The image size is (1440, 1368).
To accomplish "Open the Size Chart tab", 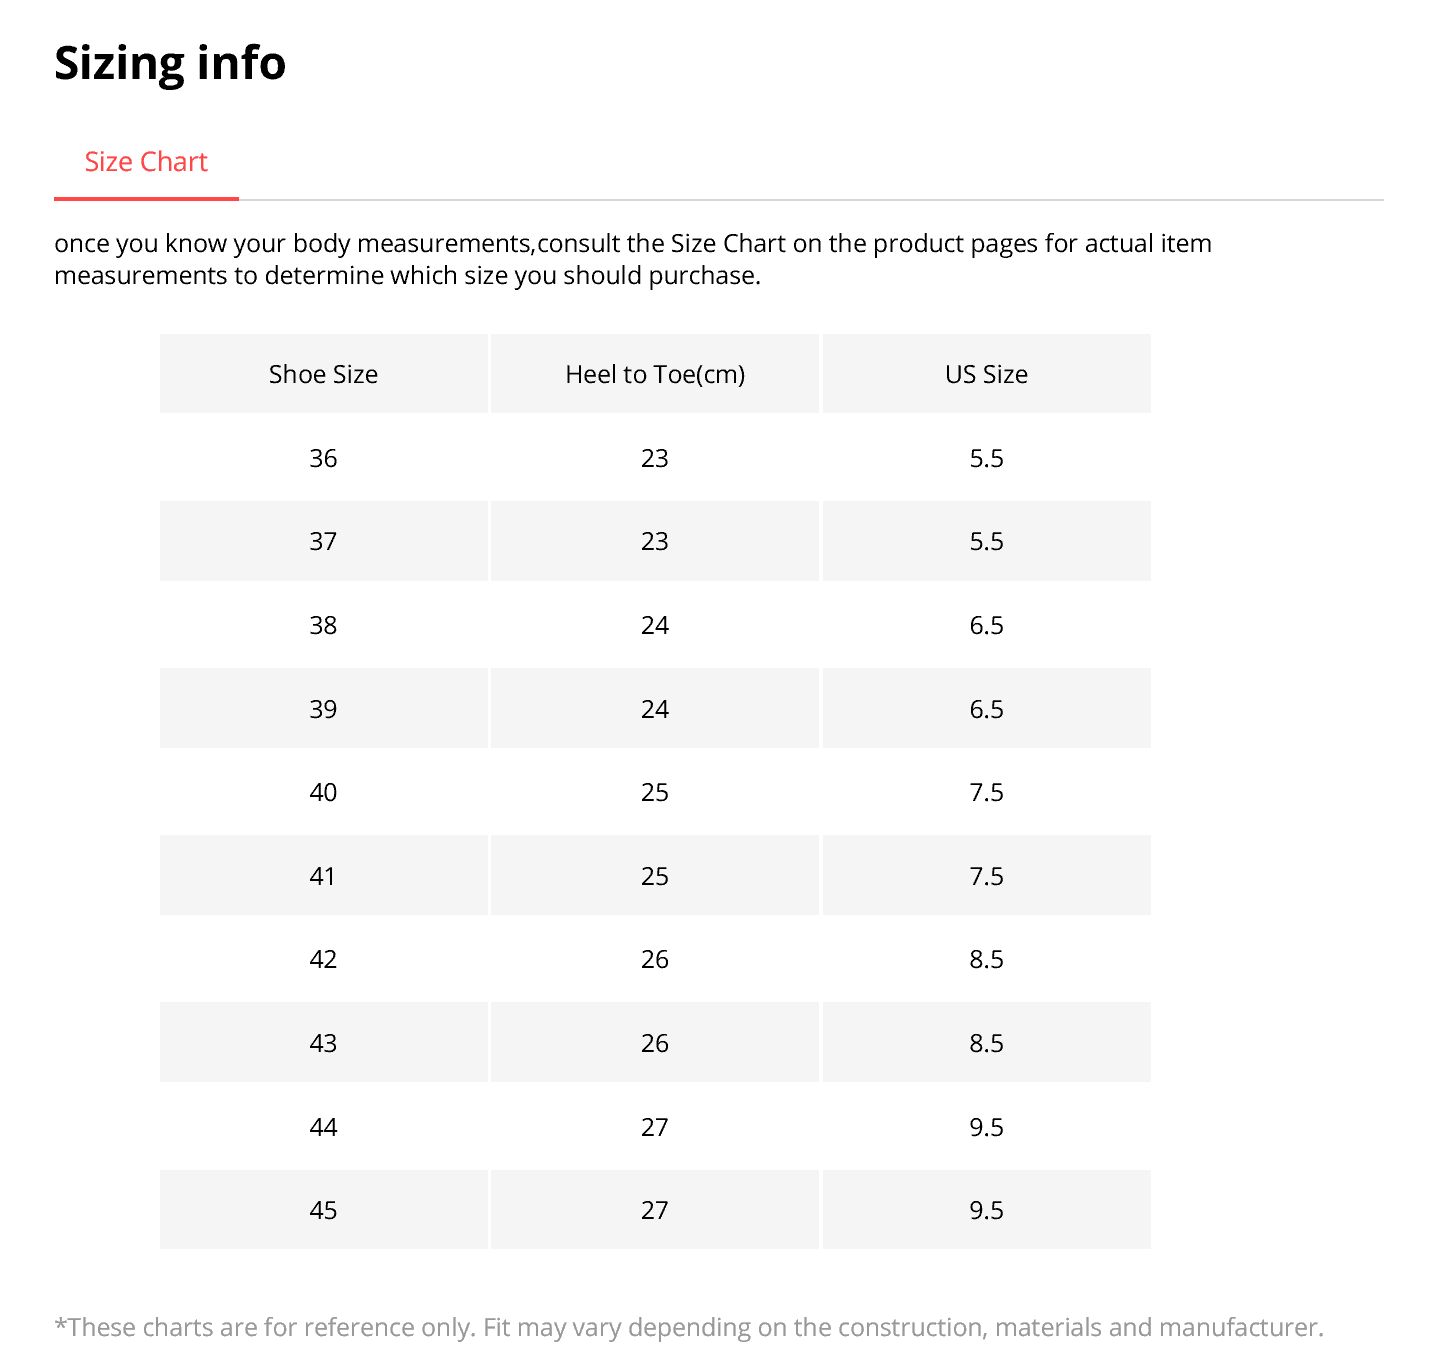I will (x=146, y=162).
